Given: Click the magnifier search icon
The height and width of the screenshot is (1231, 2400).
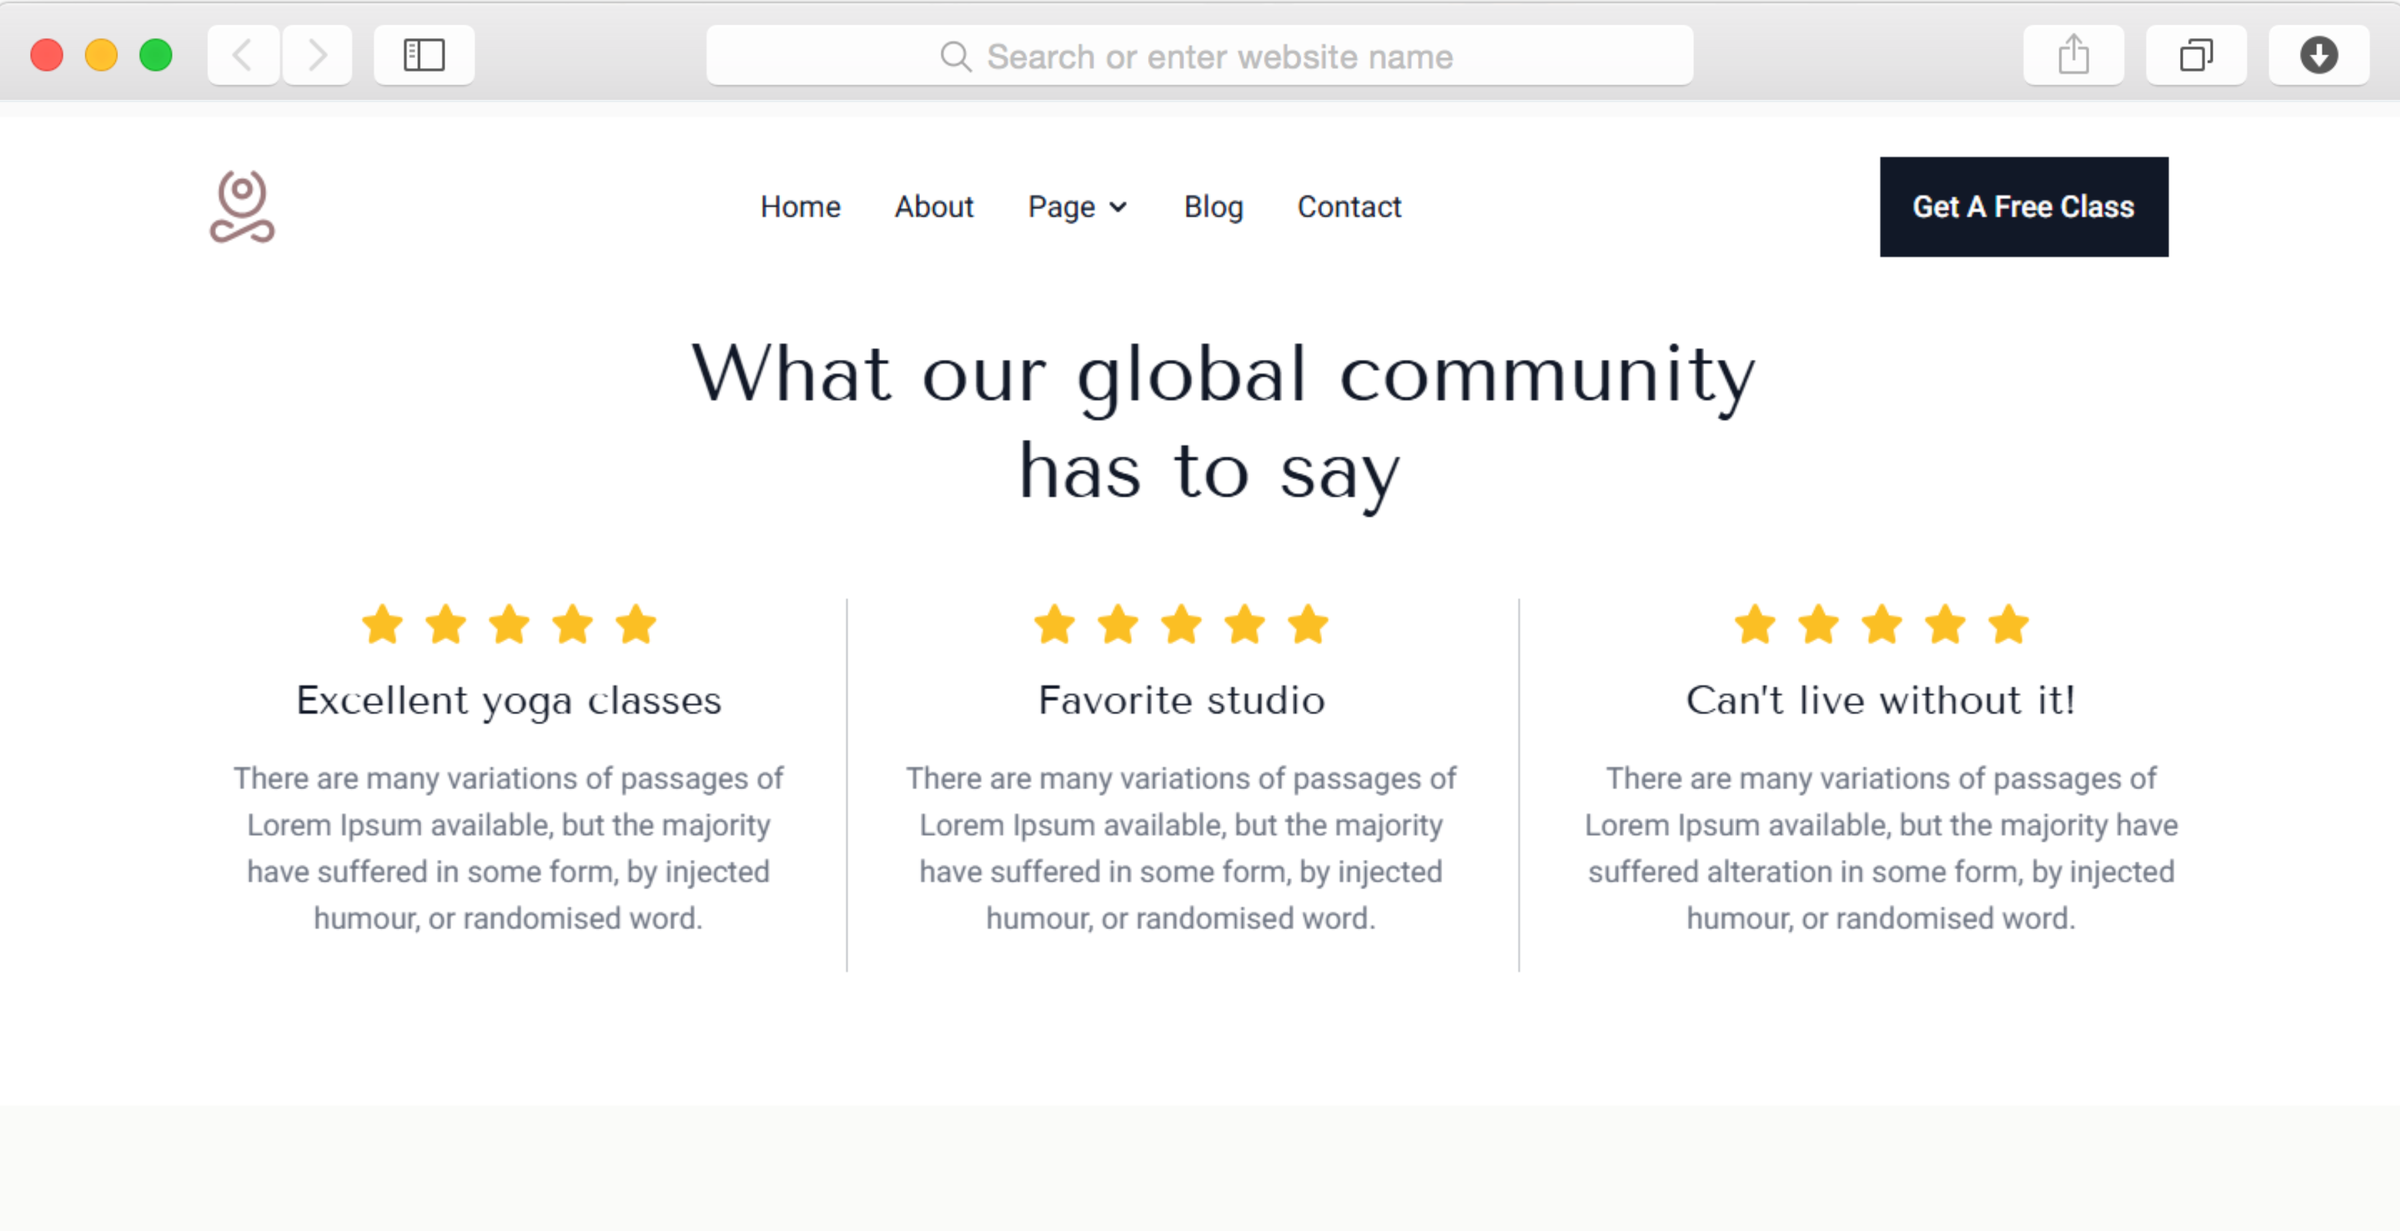Looking at the screenshot, I should coord(955,57).
